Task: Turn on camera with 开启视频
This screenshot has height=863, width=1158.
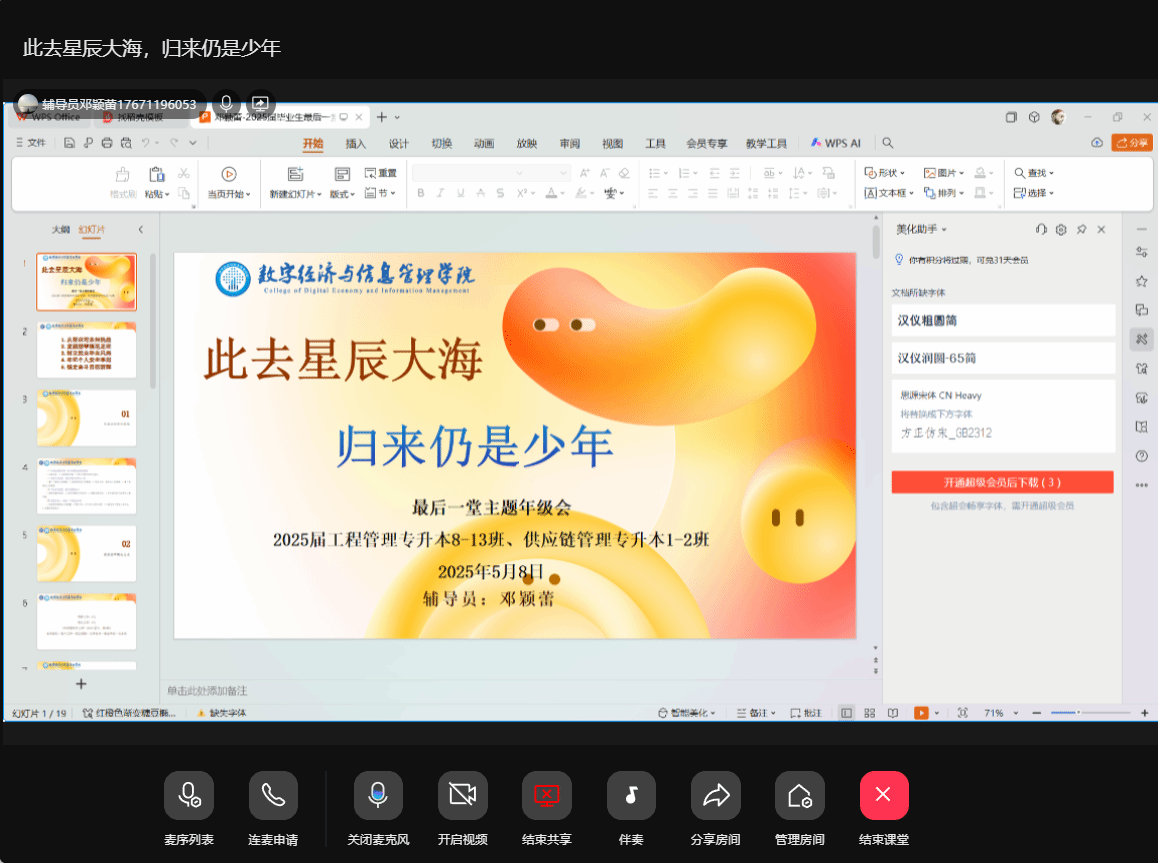Action: [462, 796]
